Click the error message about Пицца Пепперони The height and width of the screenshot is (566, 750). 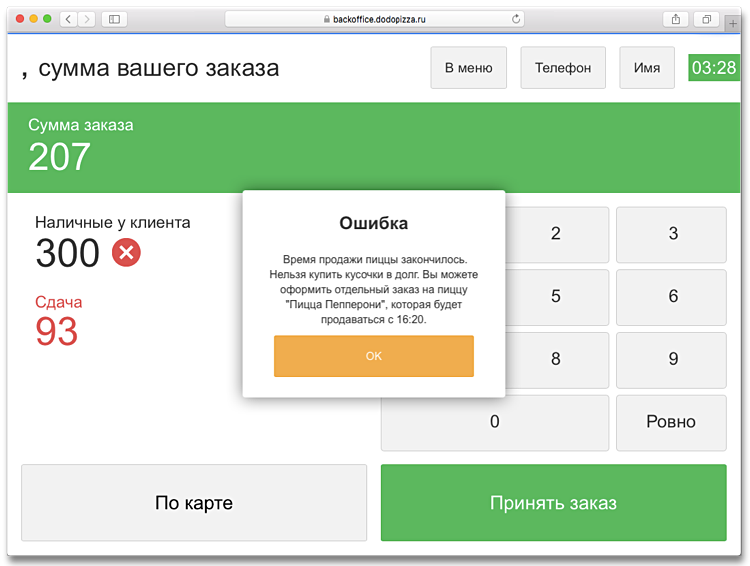point(374,289)
